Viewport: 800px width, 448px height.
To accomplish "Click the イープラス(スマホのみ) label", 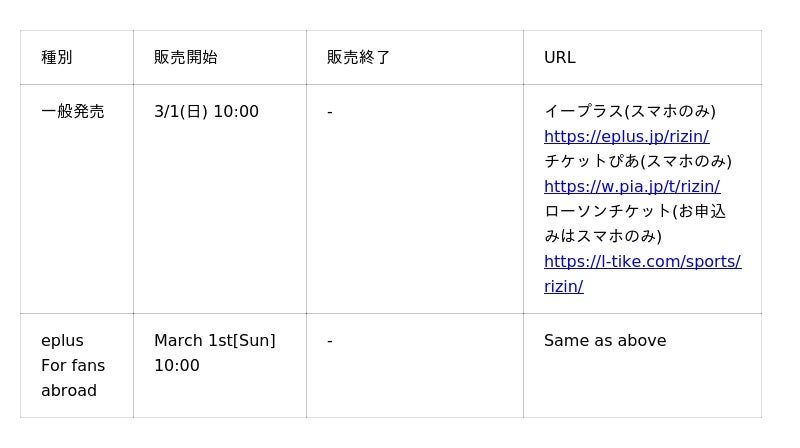I will click(630, 111).
